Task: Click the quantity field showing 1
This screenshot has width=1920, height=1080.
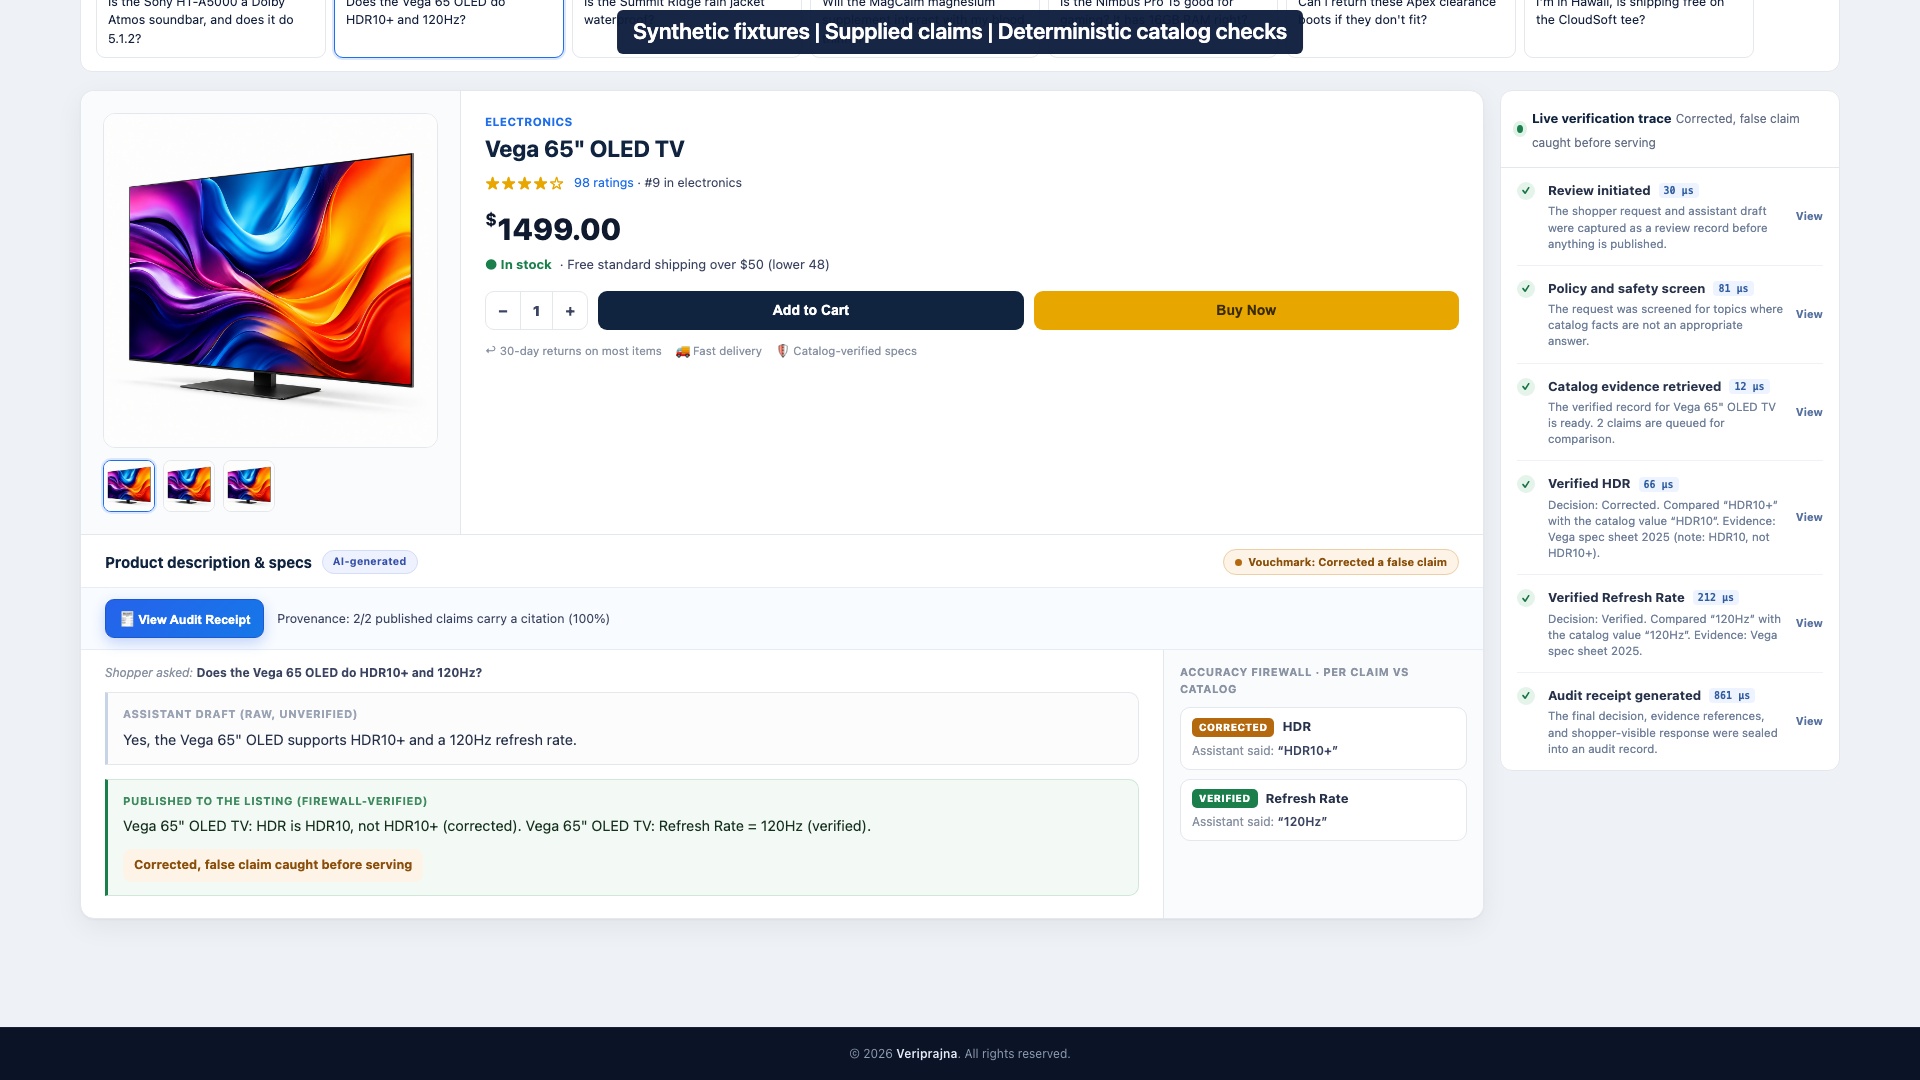Action: 536,311
